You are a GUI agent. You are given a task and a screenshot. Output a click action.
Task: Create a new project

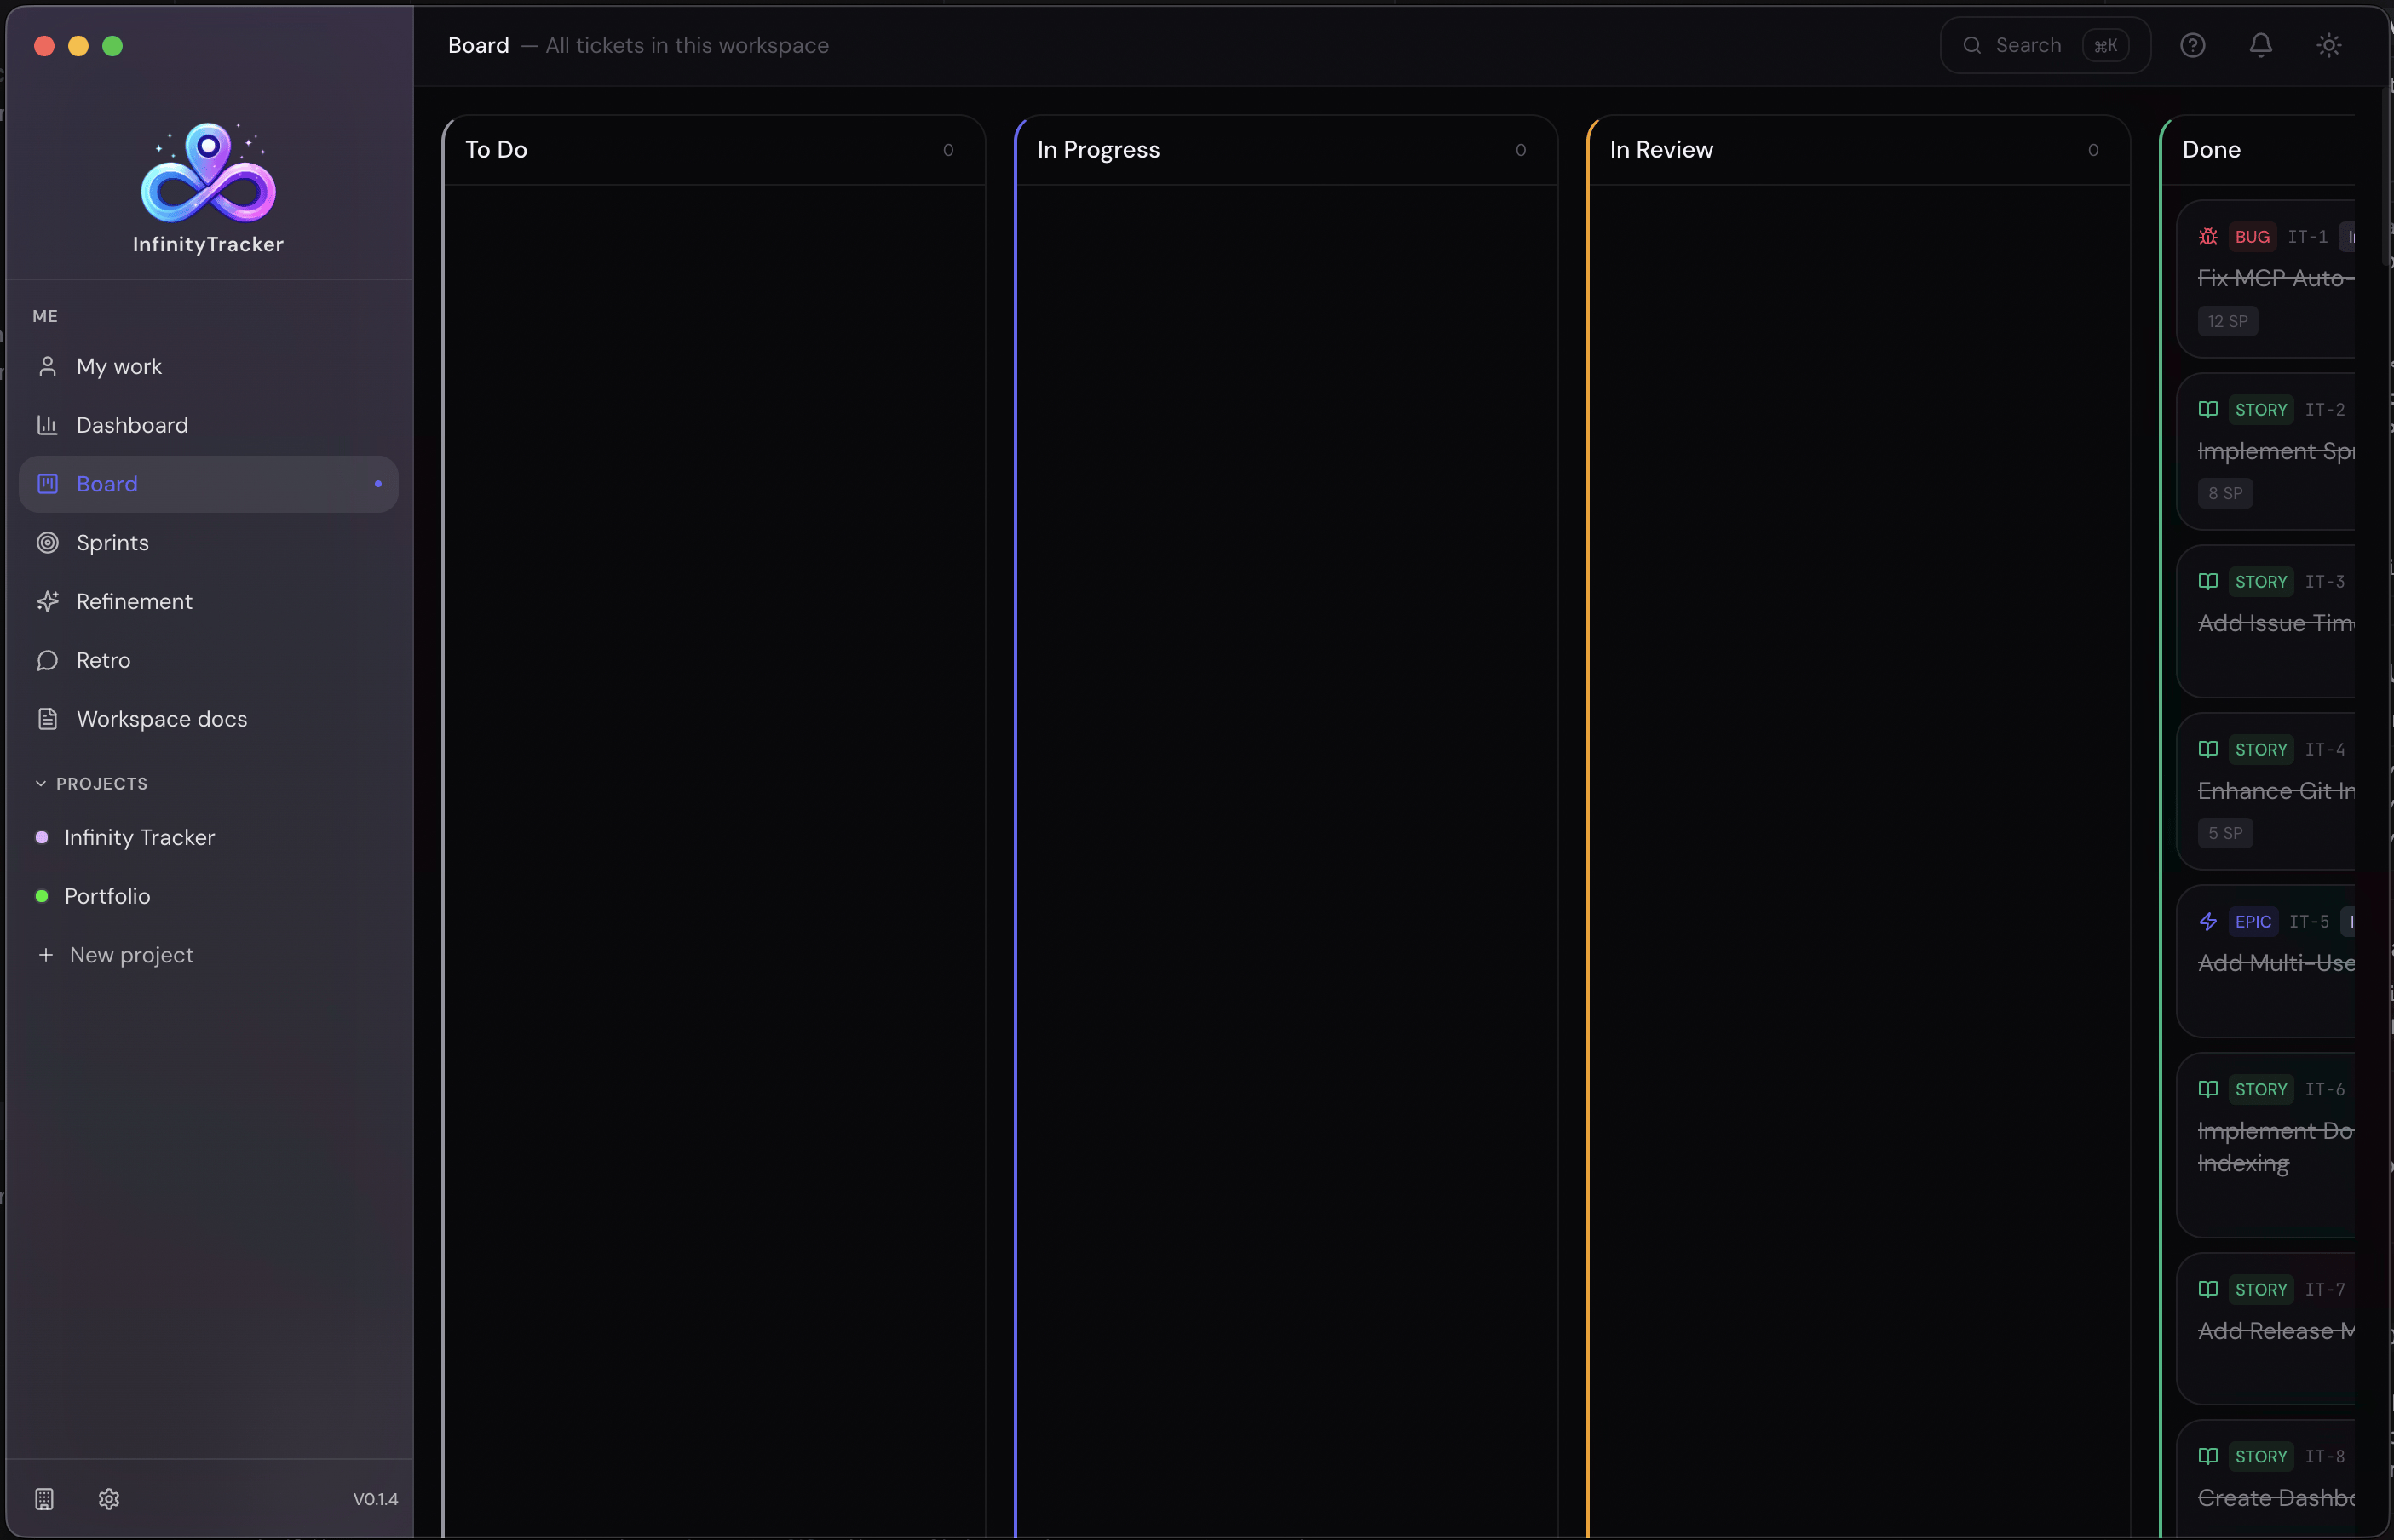pos(131,955)
